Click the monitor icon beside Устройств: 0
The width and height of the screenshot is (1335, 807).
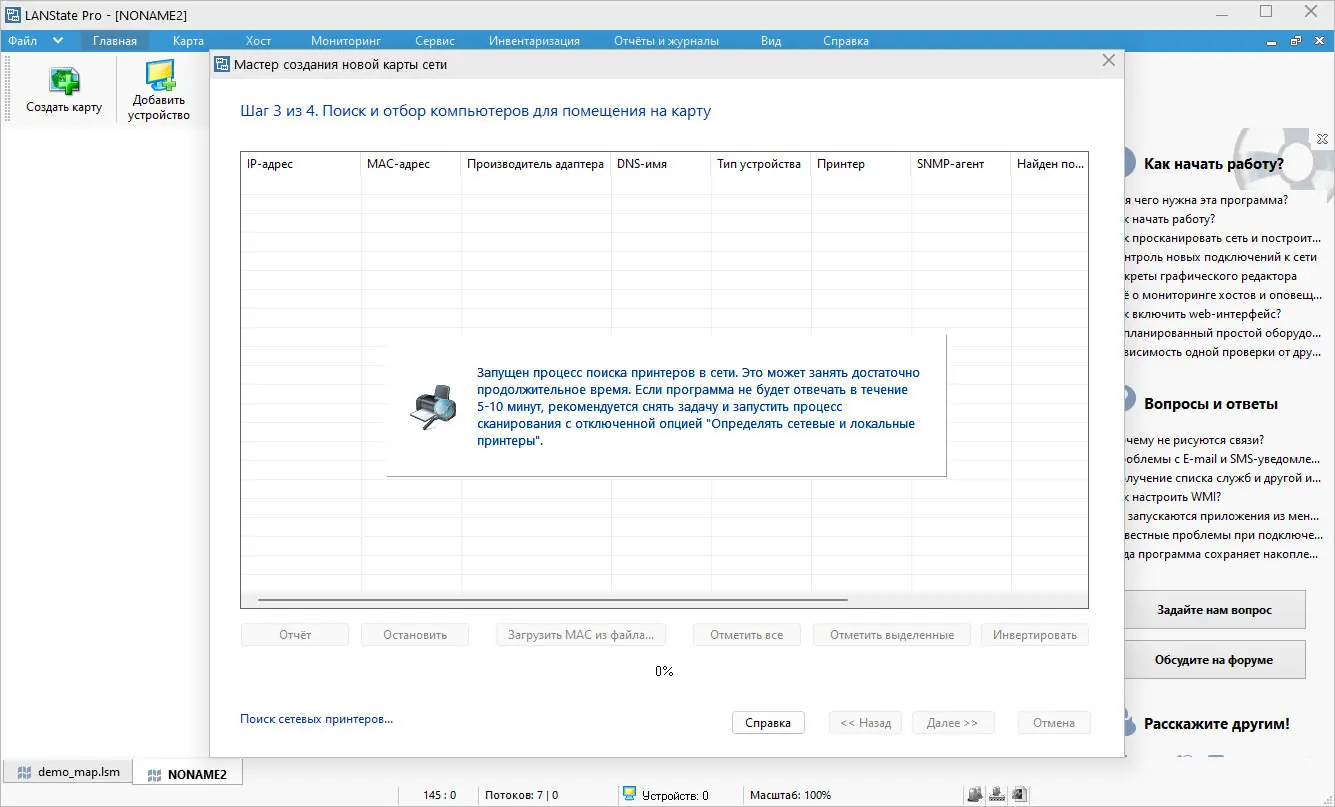(629, 794)
